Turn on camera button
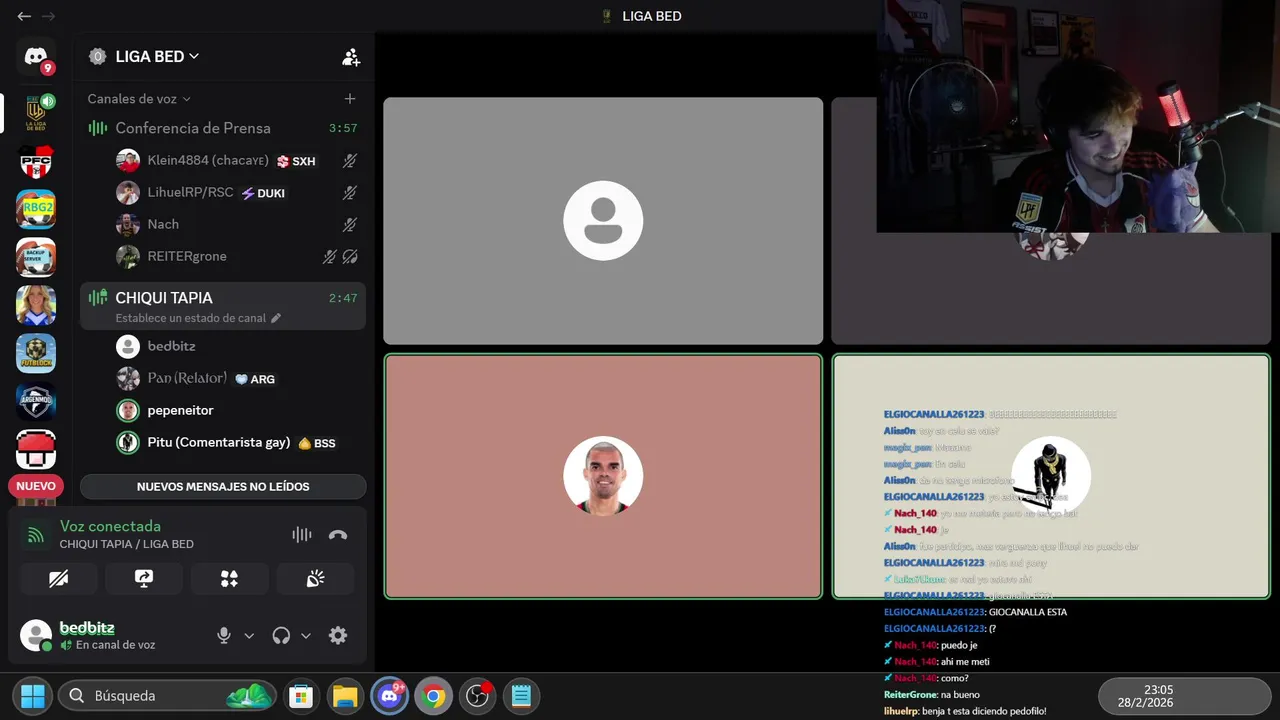The image size is (1280, 720). [58, 578]
